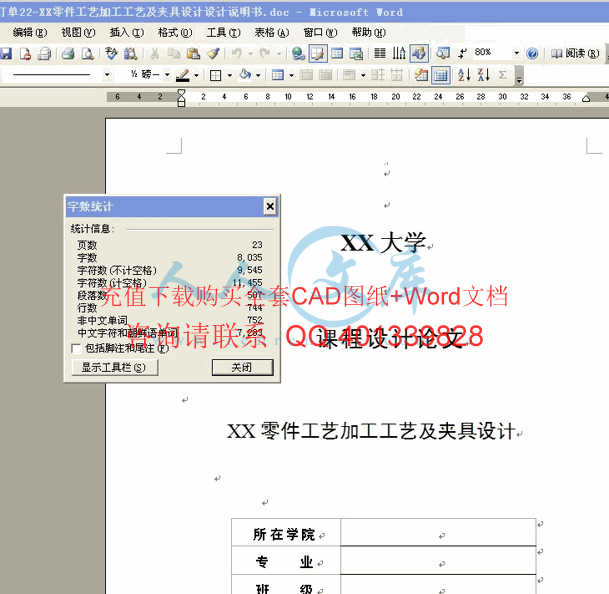The width and height of the screenshot is (609, 594).
Task: Open the 格式(O) menu
Action: tap(175, 33)
